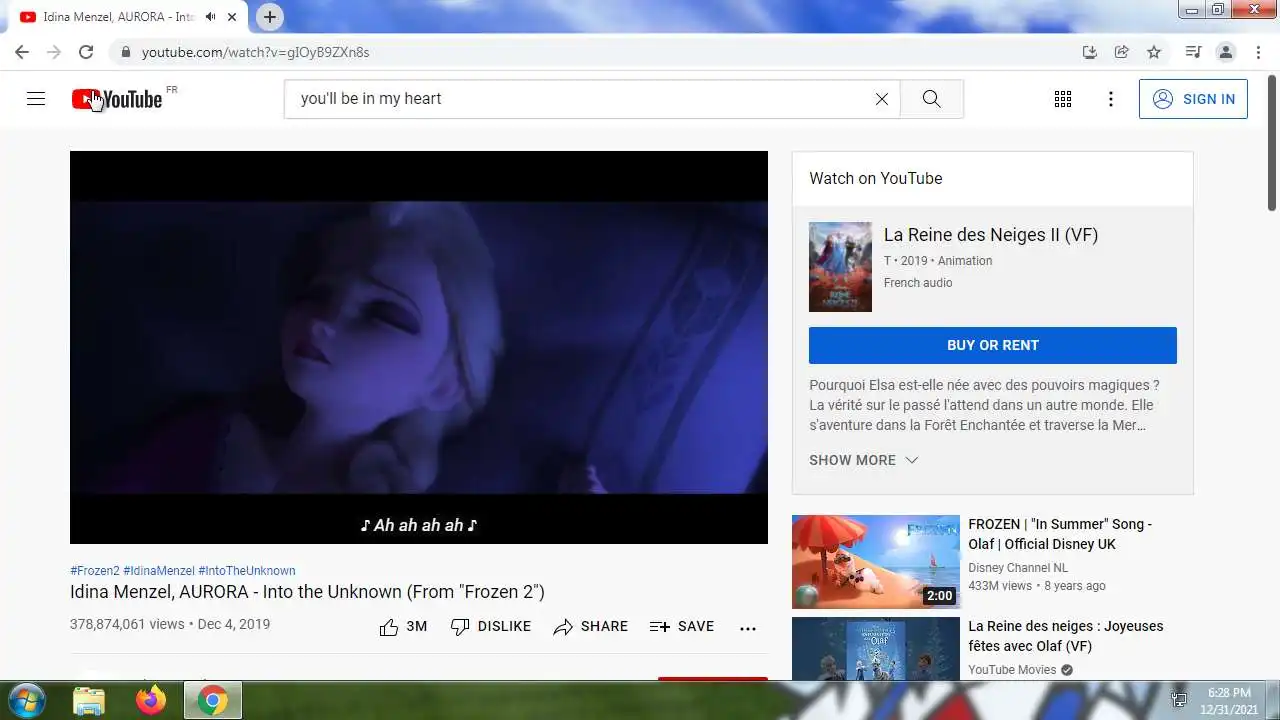
Task: Open Chrome three-dot menu
Action: tap(1258, 52)
